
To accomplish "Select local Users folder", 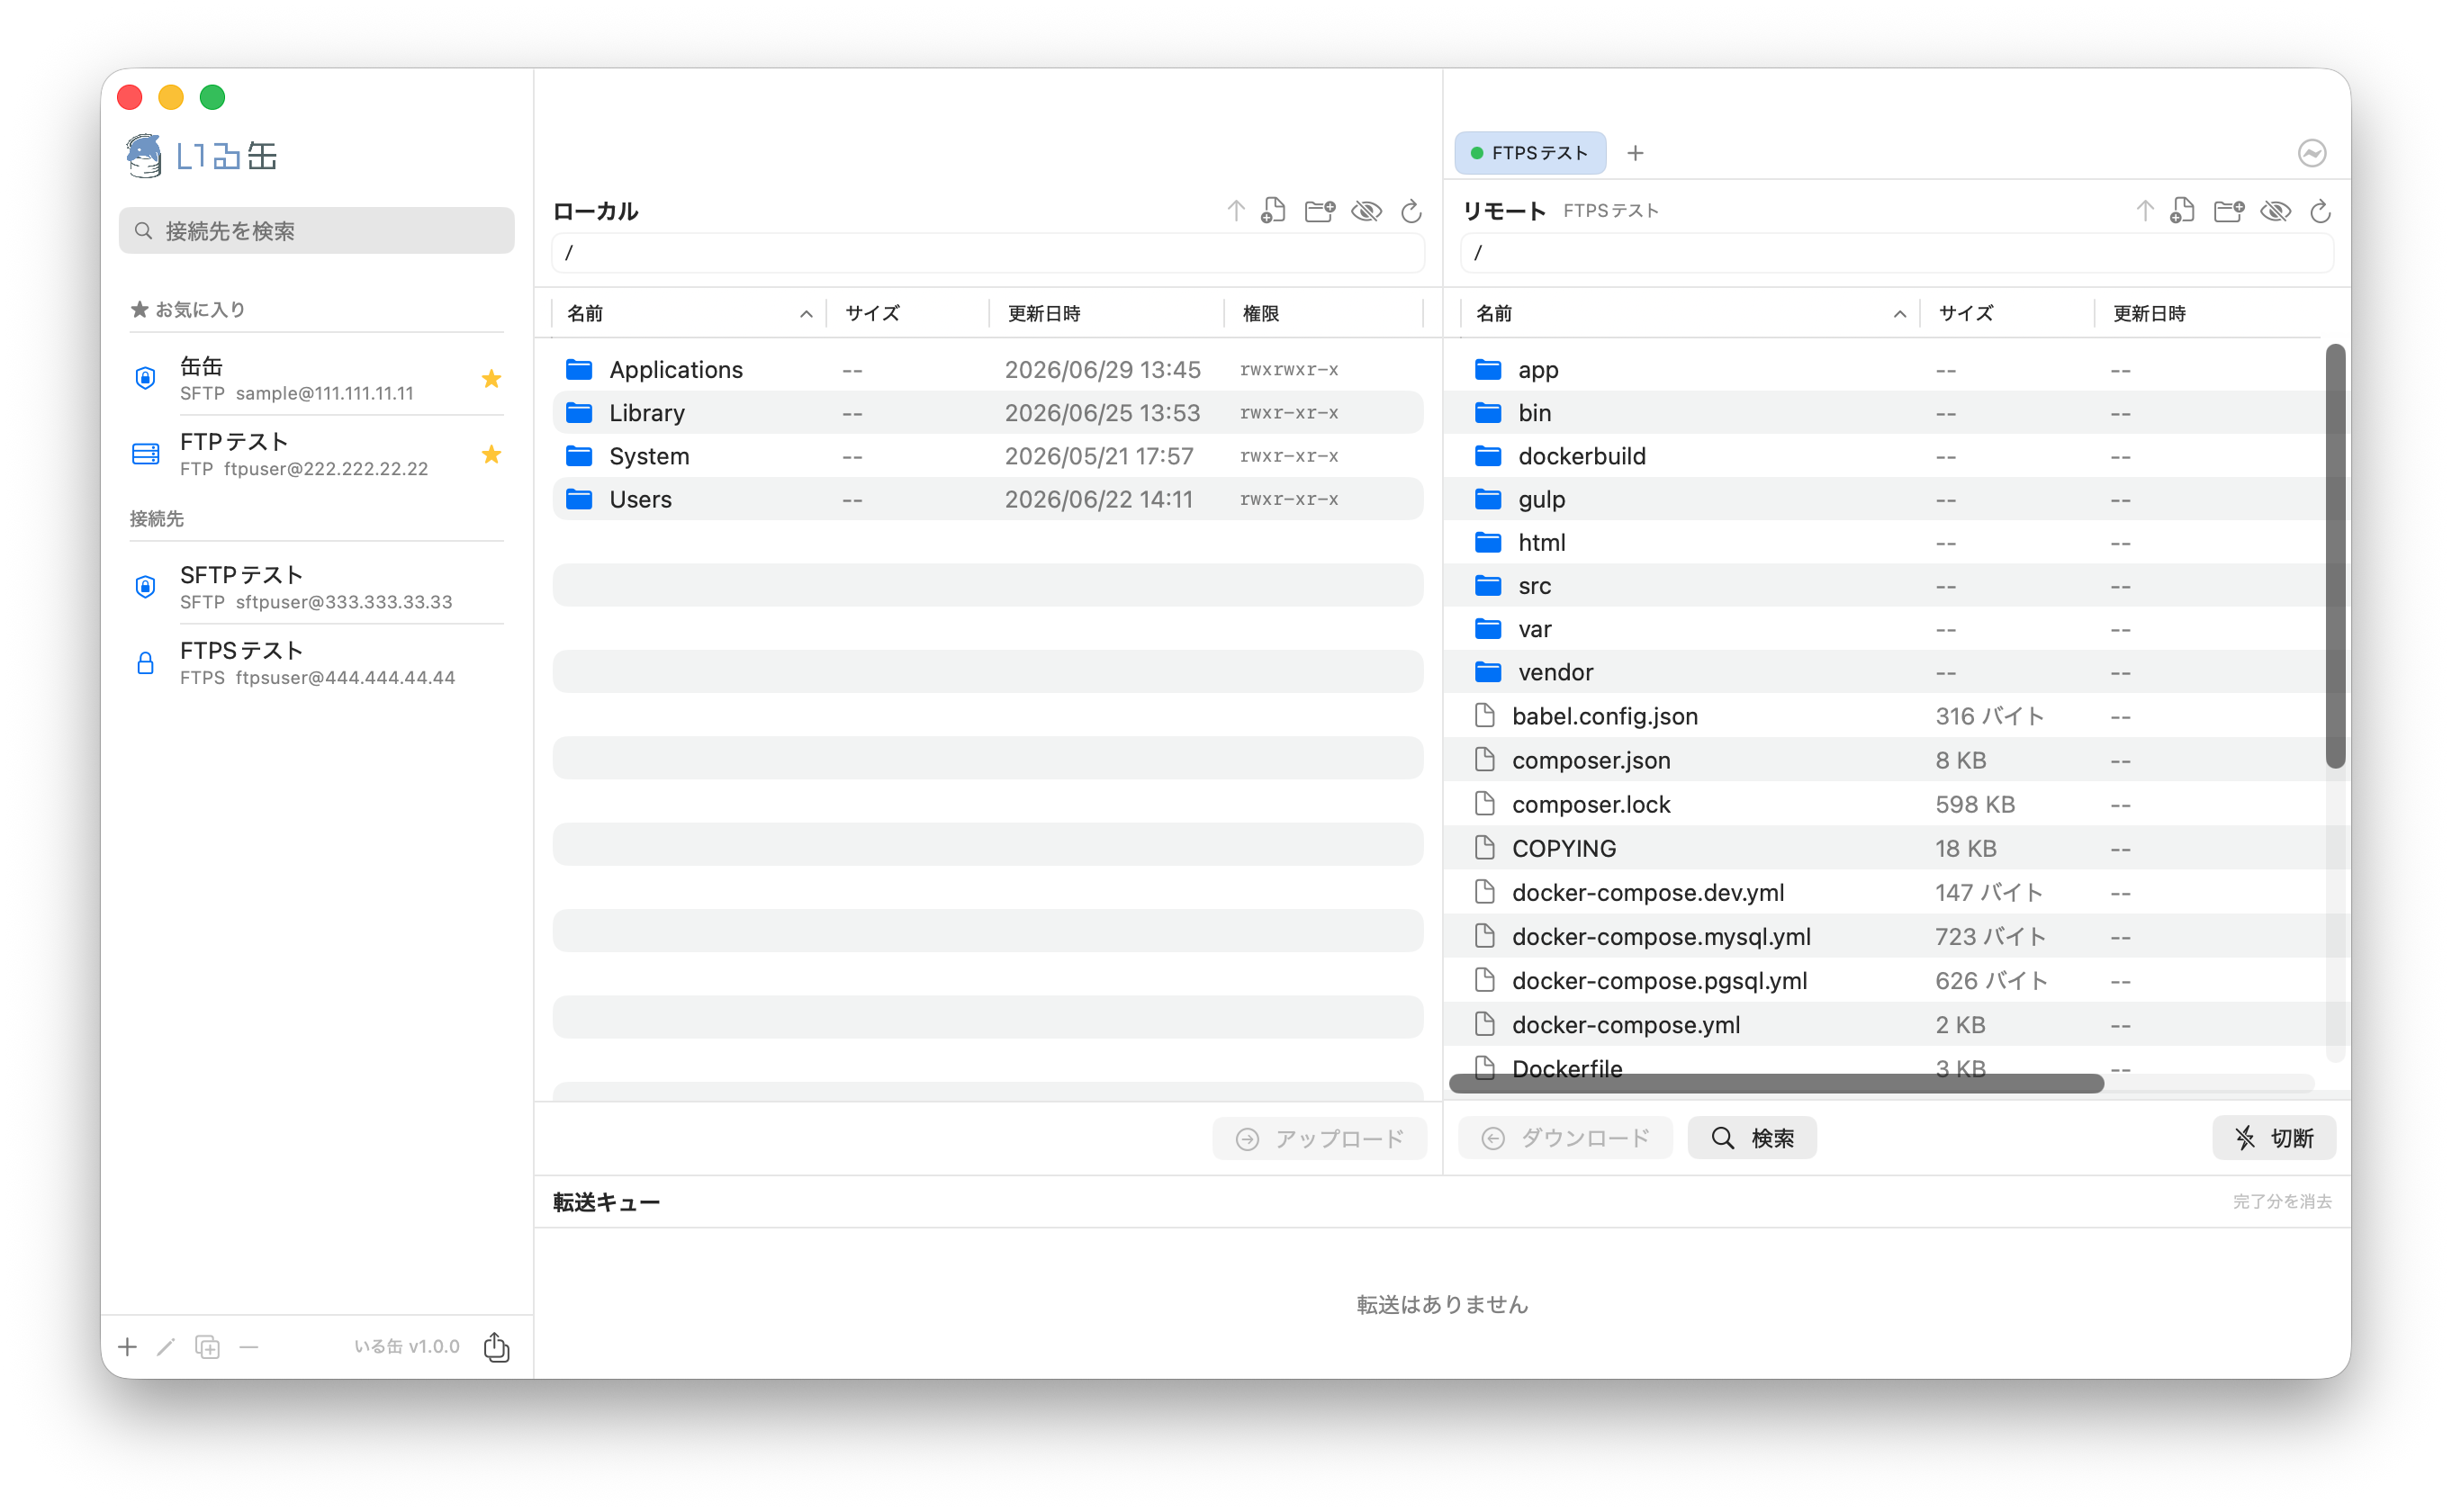I will coord(988,499).
